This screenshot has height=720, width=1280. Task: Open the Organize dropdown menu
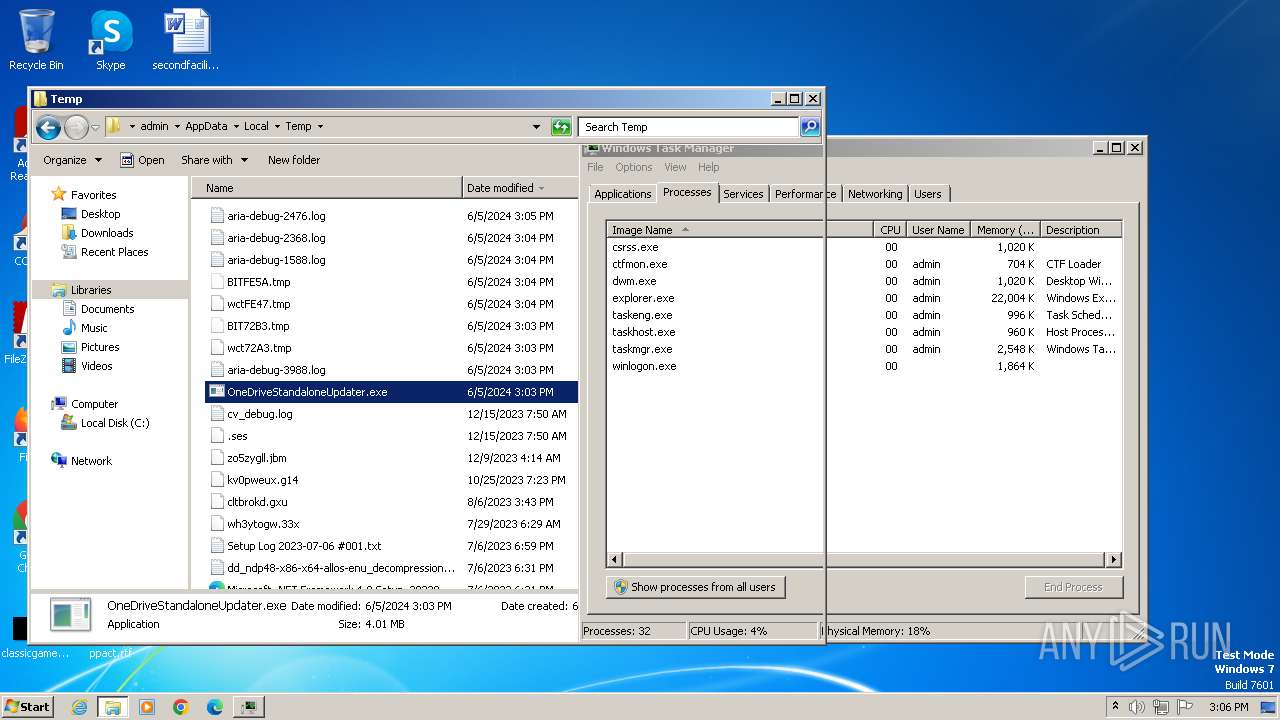pos(73,160)
